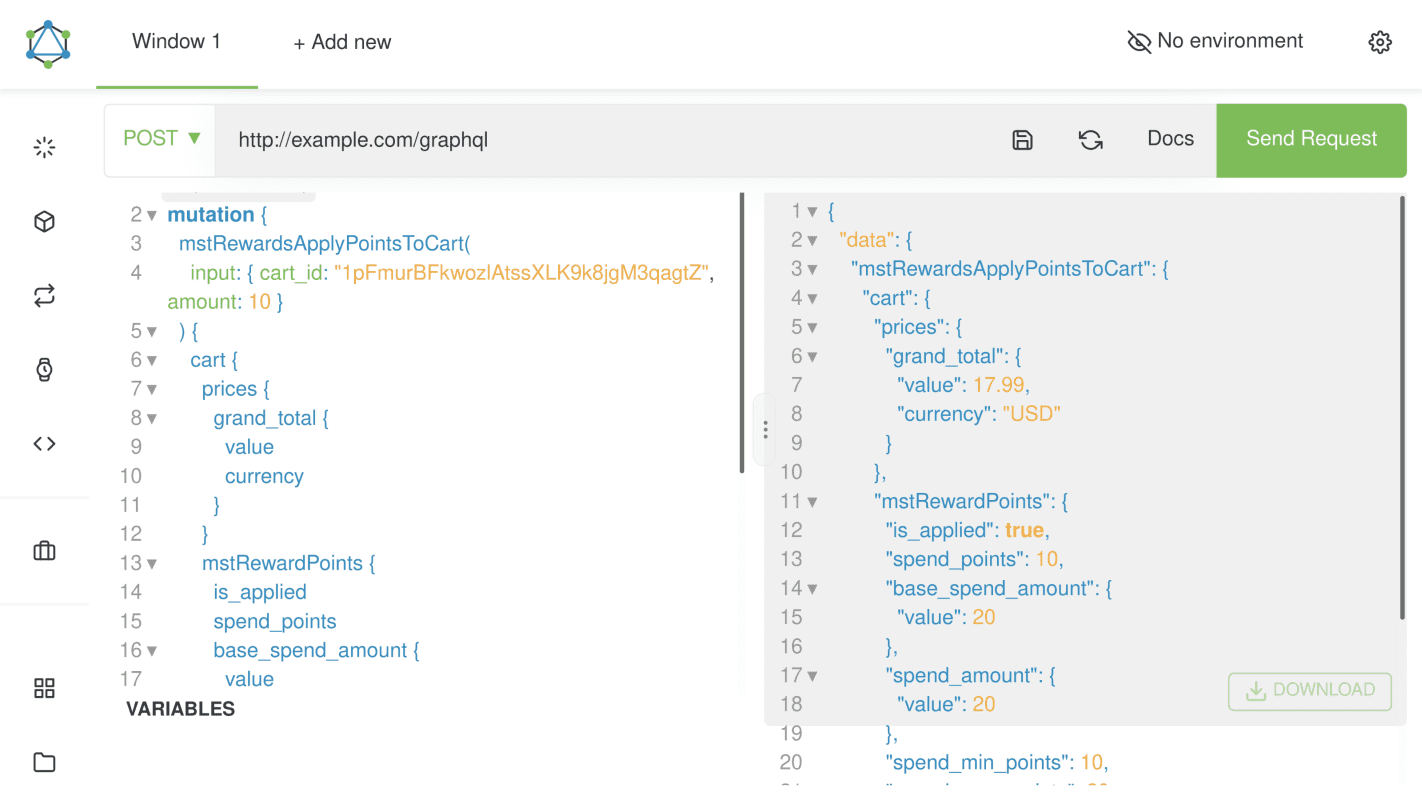Fold mstRewardPoints on query line 13

152,563
